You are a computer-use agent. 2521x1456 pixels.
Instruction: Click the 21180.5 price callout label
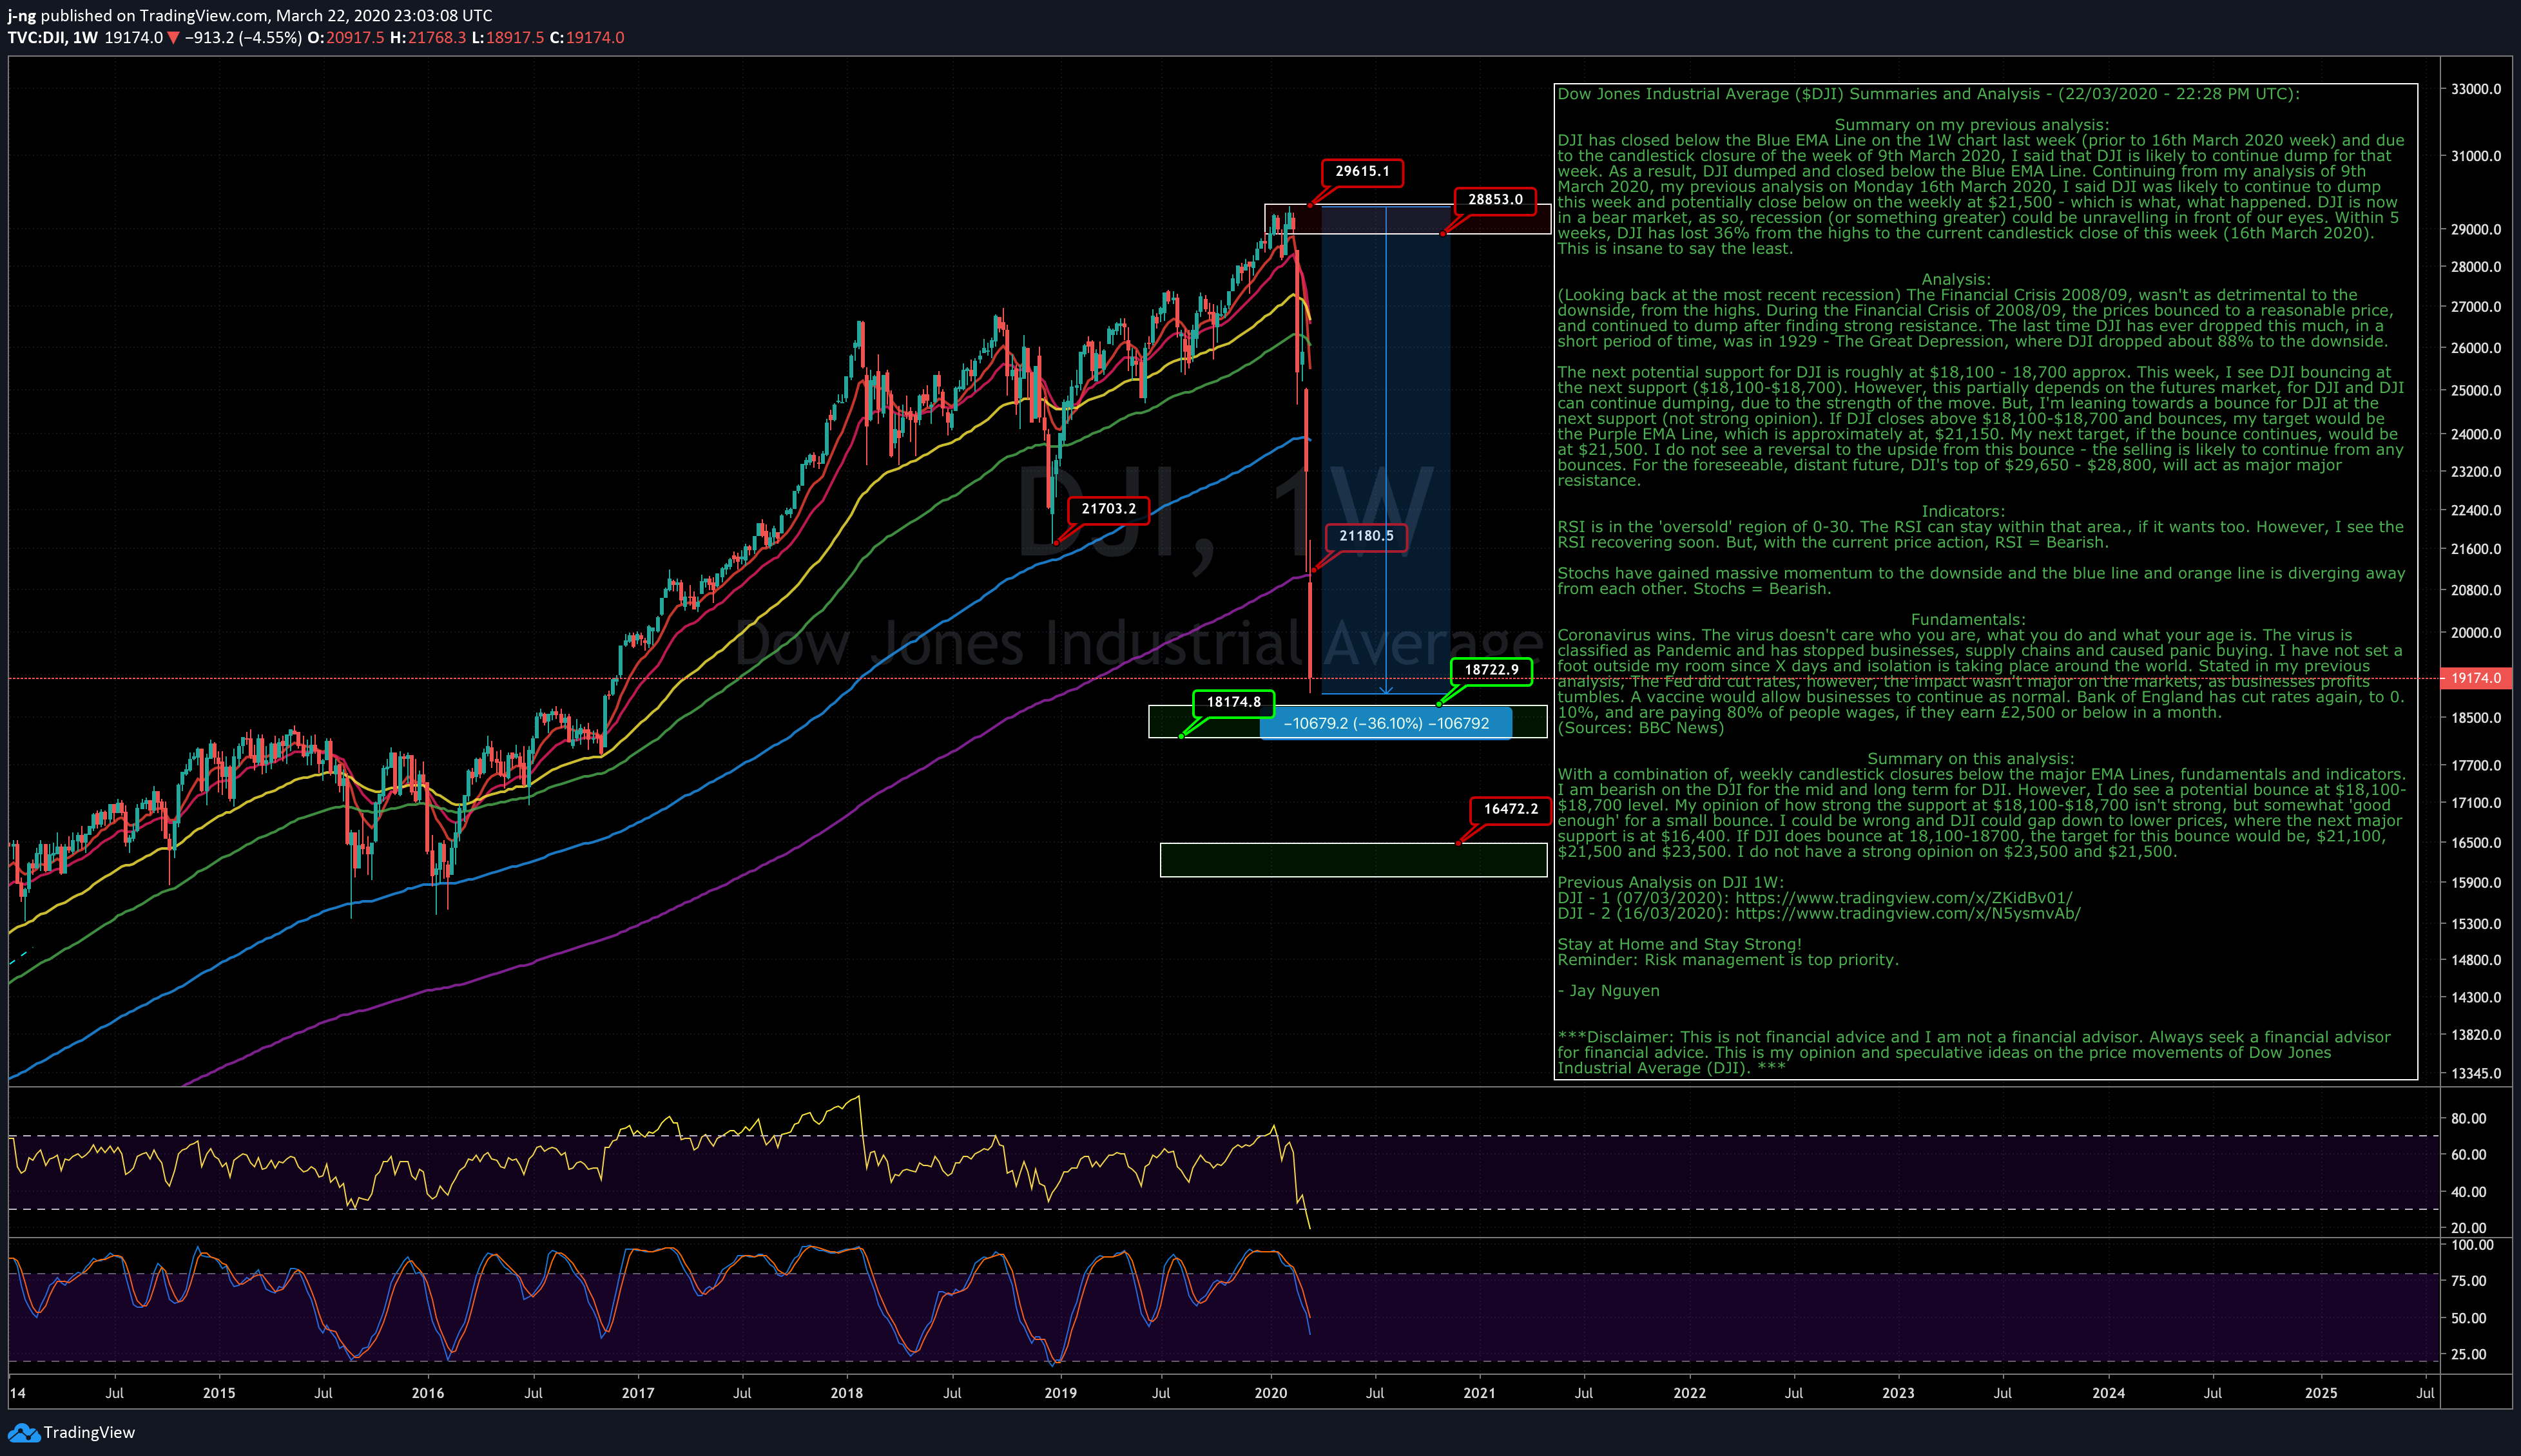point(1366,536)
